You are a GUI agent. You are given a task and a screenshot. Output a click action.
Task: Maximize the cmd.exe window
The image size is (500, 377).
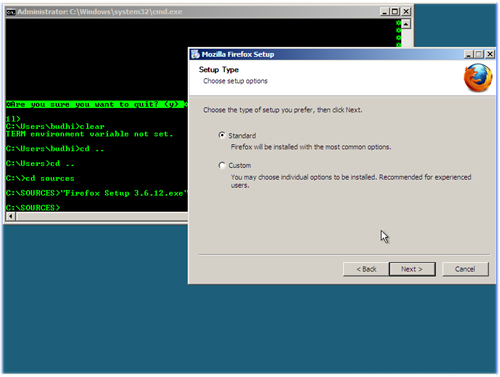pos(395,12)
